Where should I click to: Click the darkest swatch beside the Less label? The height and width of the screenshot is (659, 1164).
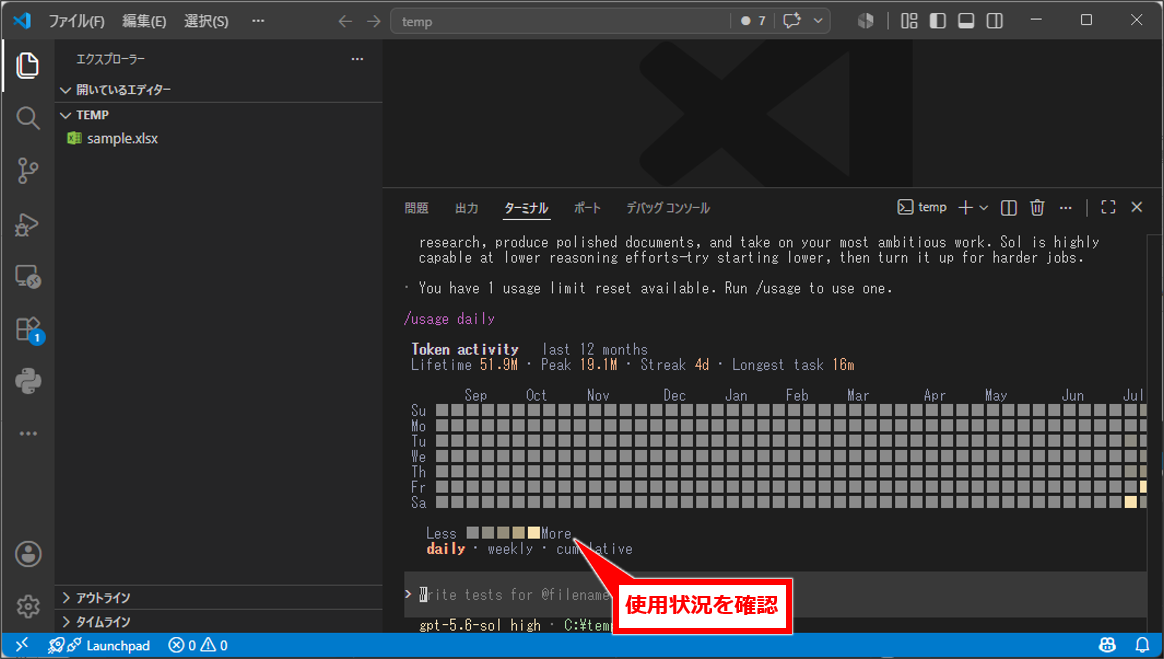[x=472, y=533]
